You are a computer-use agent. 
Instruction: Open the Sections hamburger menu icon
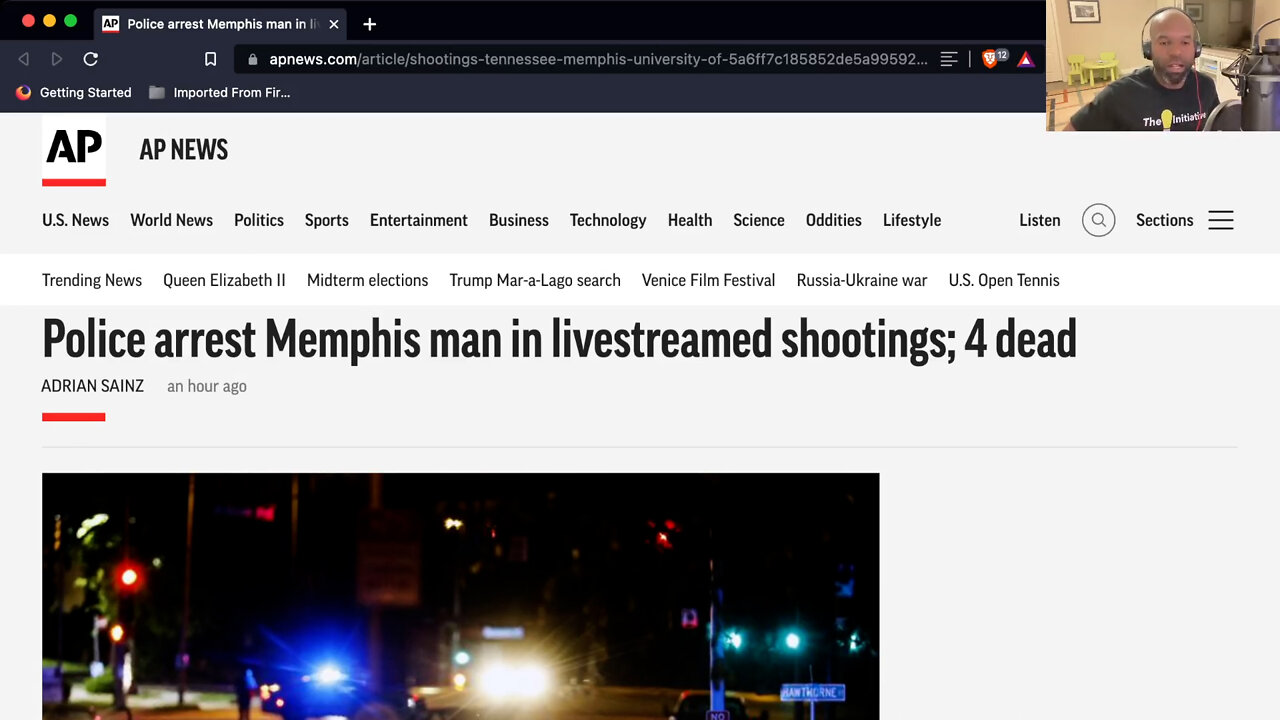pyautogui.click(x=1221, y=220)
